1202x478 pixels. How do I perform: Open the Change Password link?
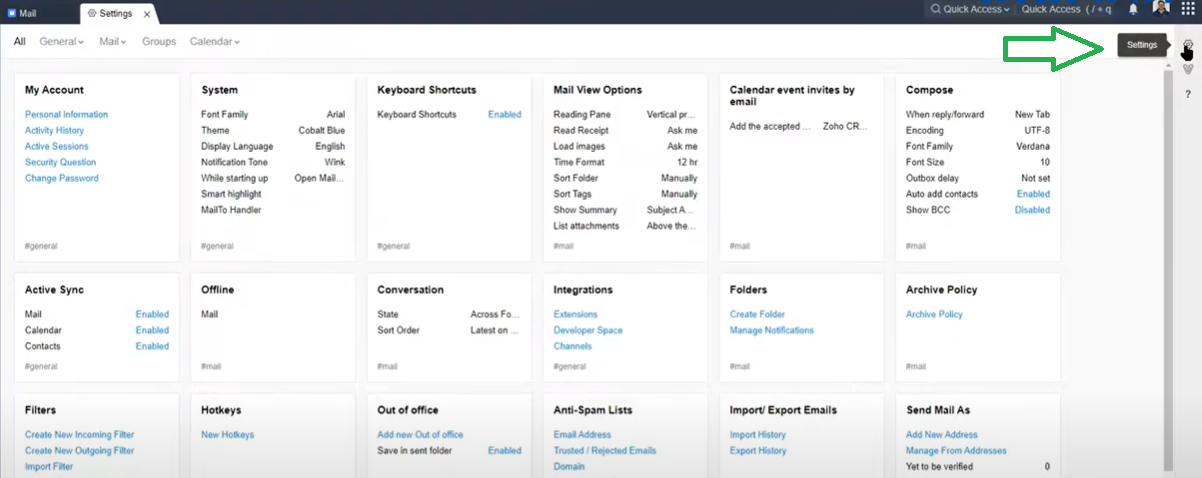62,178
